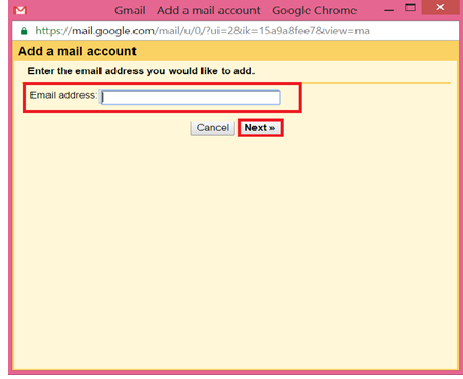The height and width of the screenshot is (379, 463).
Task: Click the URL in the address bar
Action: click(x=202, y=31)
